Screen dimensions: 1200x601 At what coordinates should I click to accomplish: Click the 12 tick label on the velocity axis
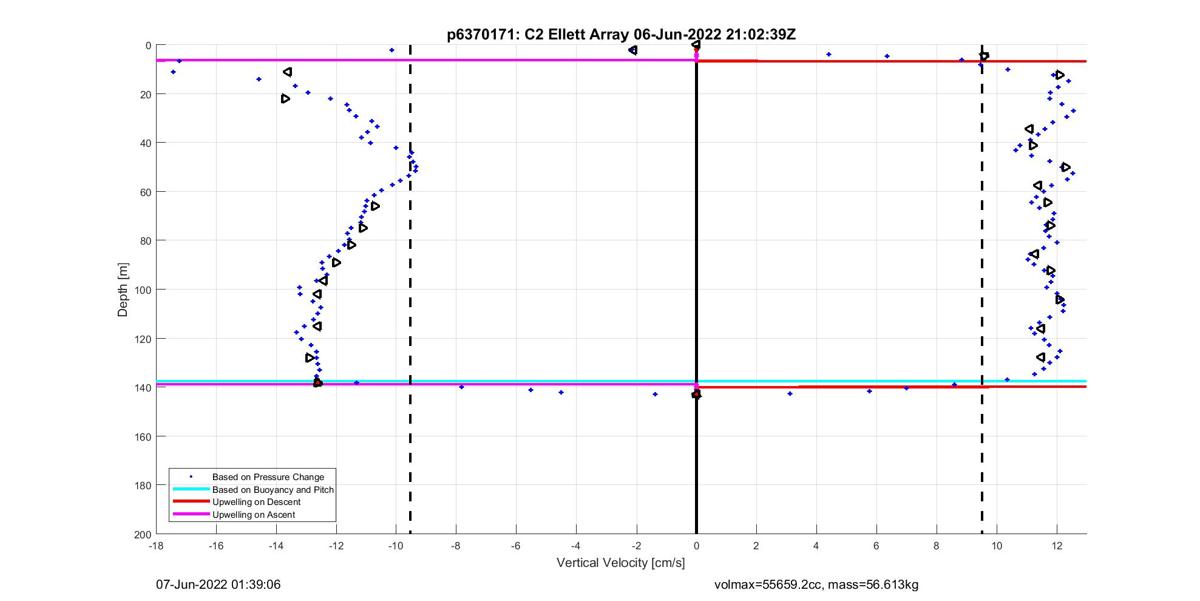tap(1057, 547)
